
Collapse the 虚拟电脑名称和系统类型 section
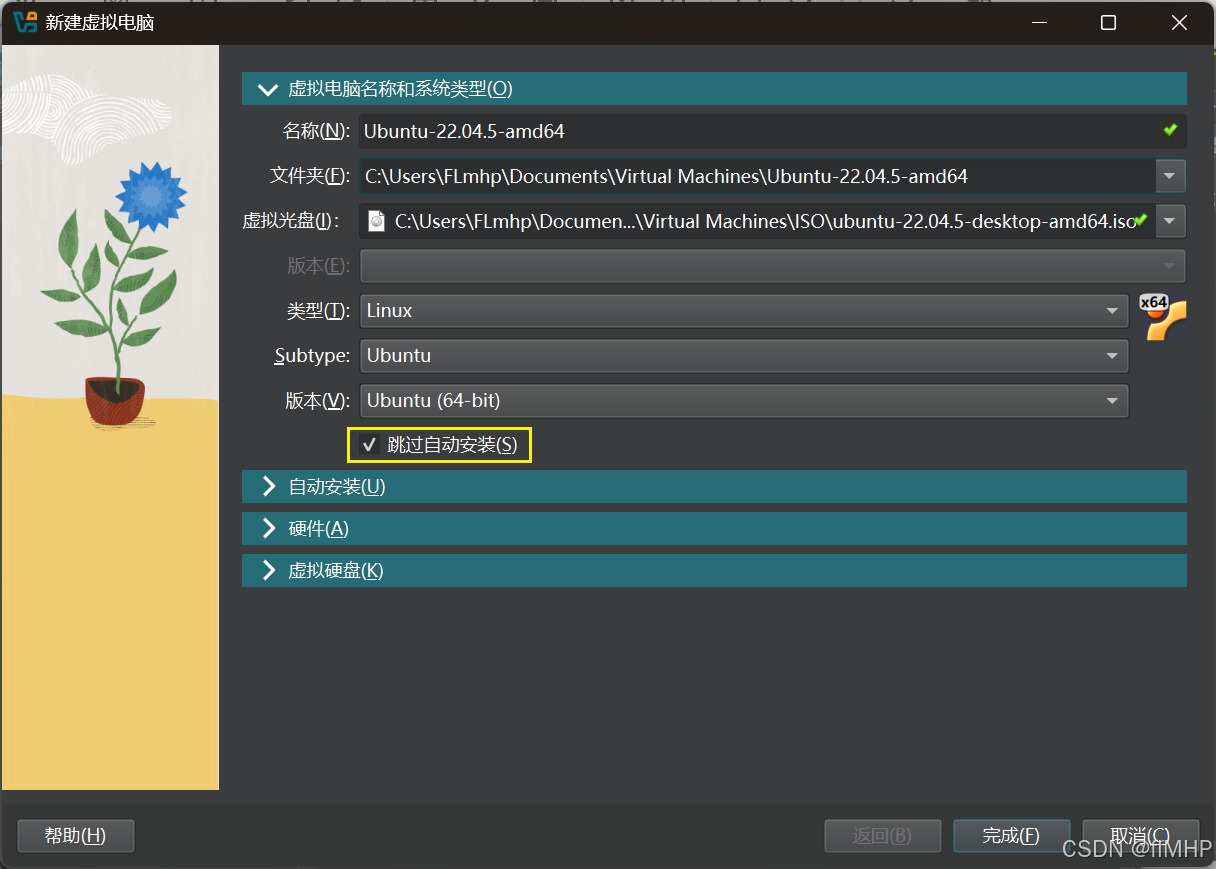click(267, 89)
